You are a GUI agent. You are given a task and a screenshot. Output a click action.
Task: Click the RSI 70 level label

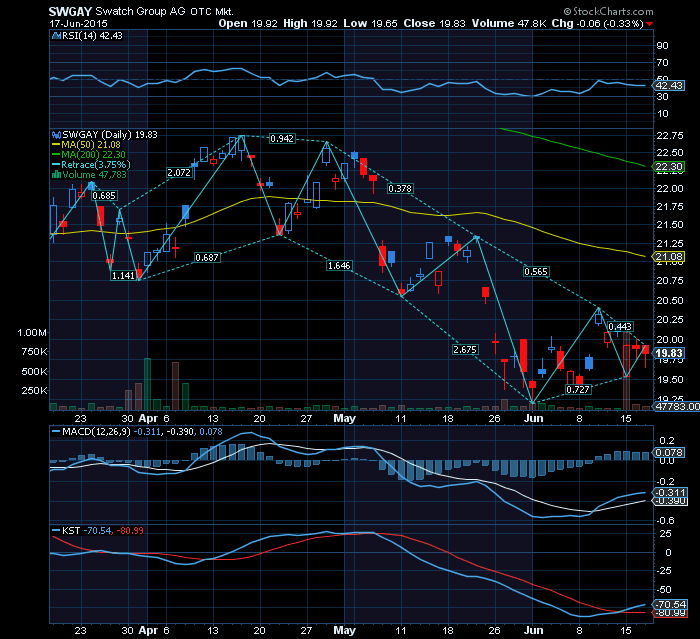point(662,63)
